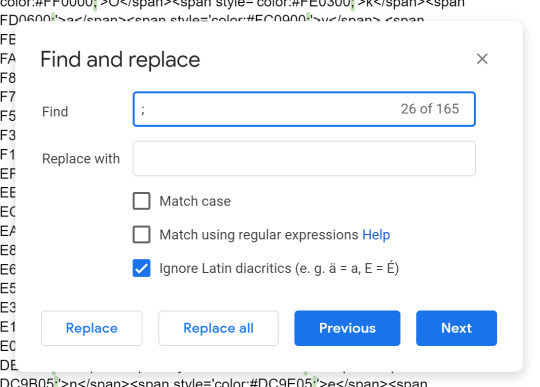Click the Replace with field label

[x=81, y=159]
